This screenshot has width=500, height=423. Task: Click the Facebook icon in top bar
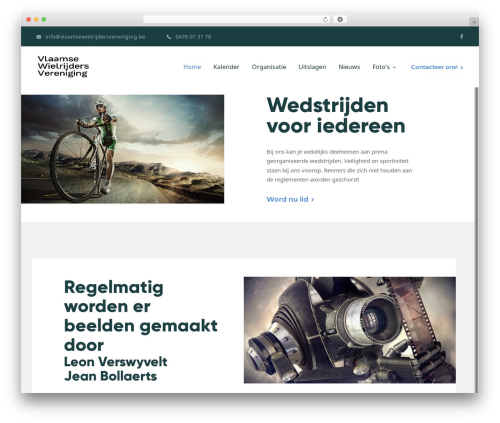coord(461,37)
